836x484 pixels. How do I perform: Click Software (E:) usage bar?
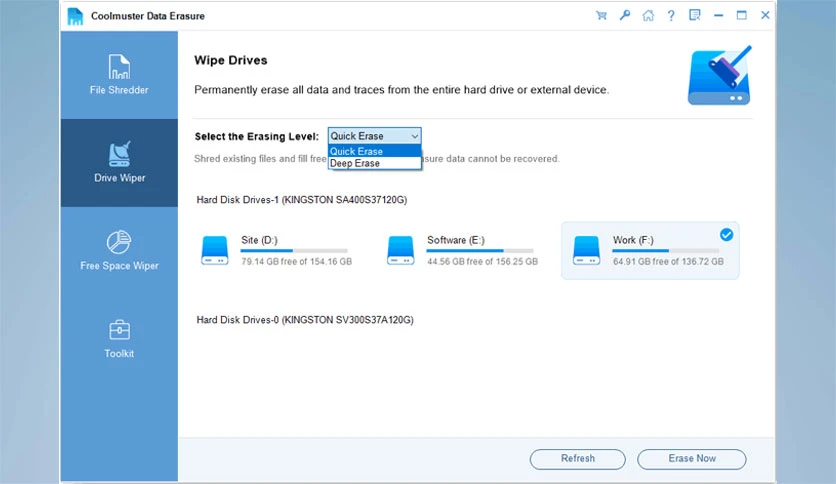click(x=480, y=251)
